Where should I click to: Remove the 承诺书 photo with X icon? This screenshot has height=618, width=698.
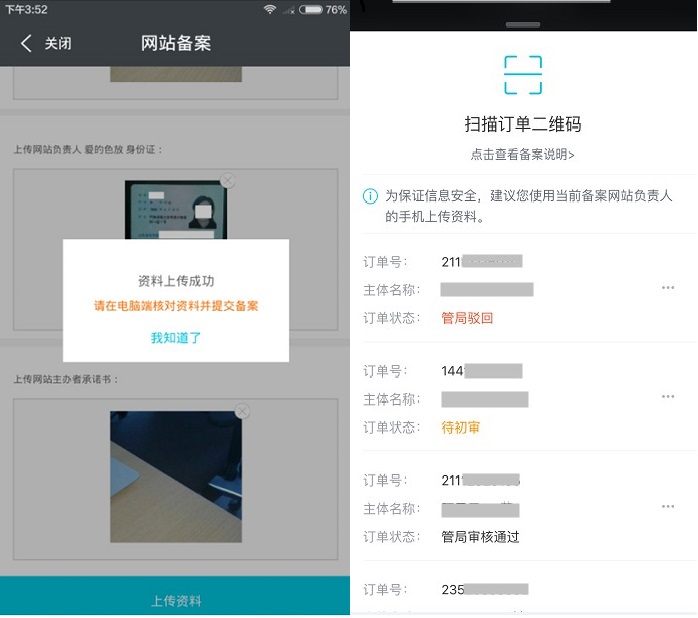pos(241,411)
